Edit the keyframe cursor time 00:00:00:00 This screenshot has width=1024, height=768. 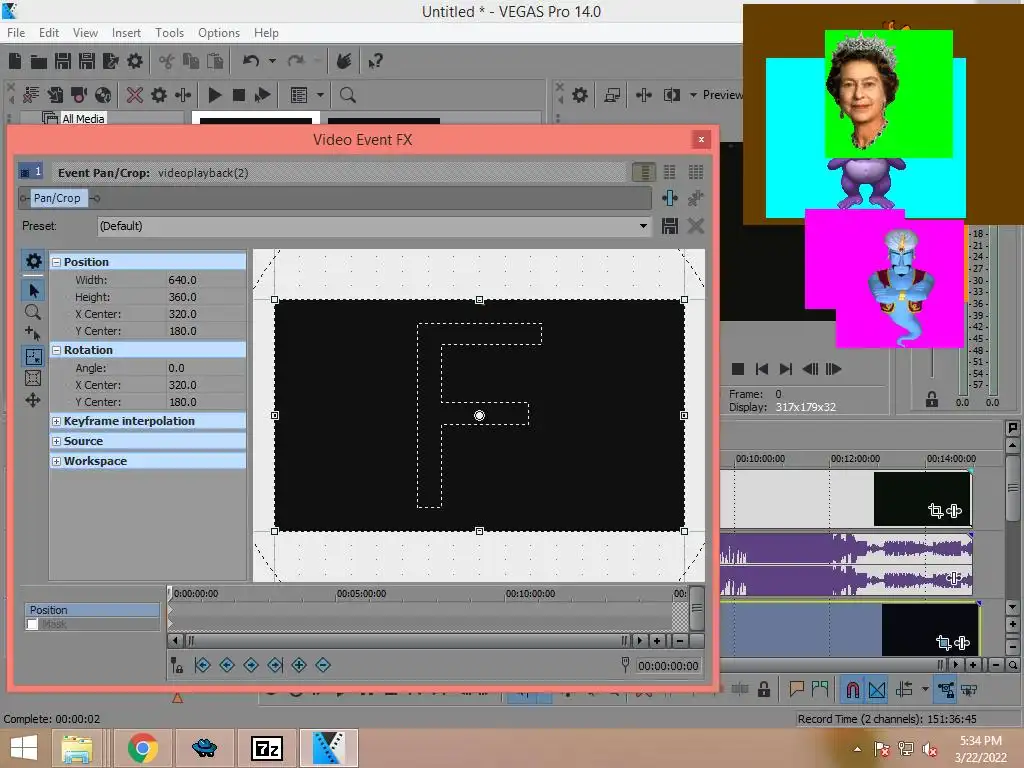(x=668, y=665)
